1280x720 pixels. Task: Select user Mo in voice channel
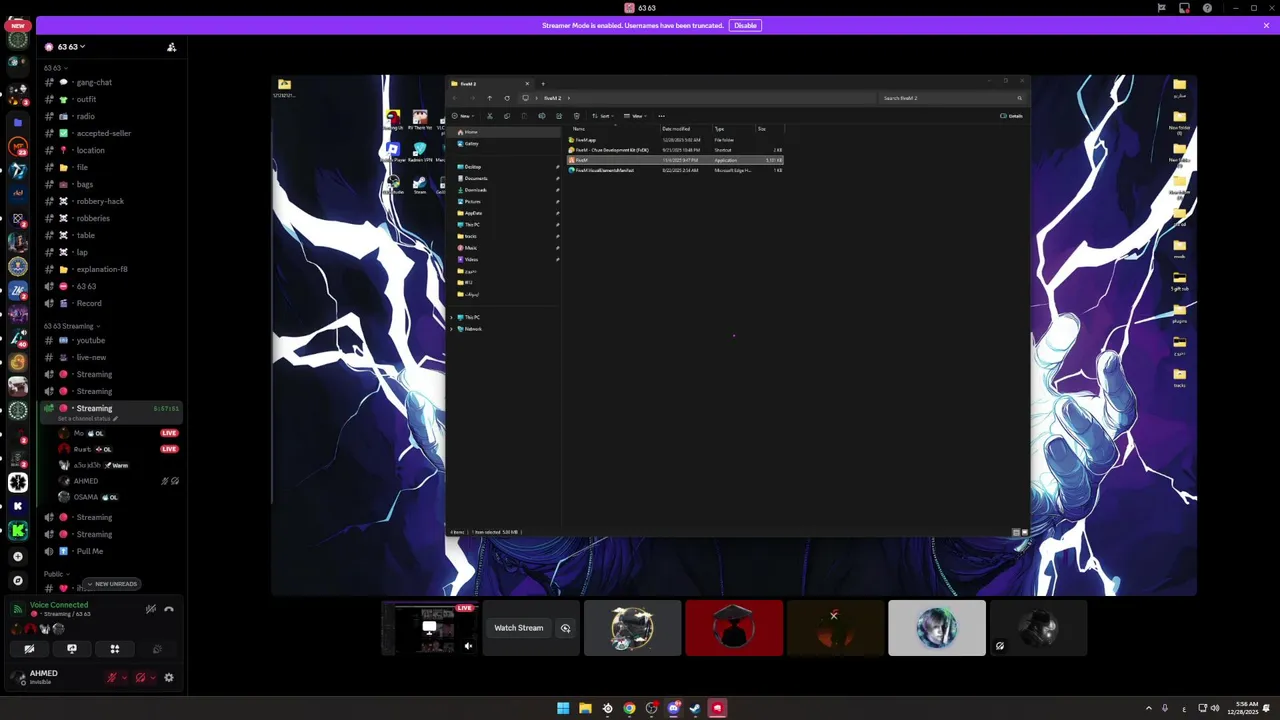118,433
